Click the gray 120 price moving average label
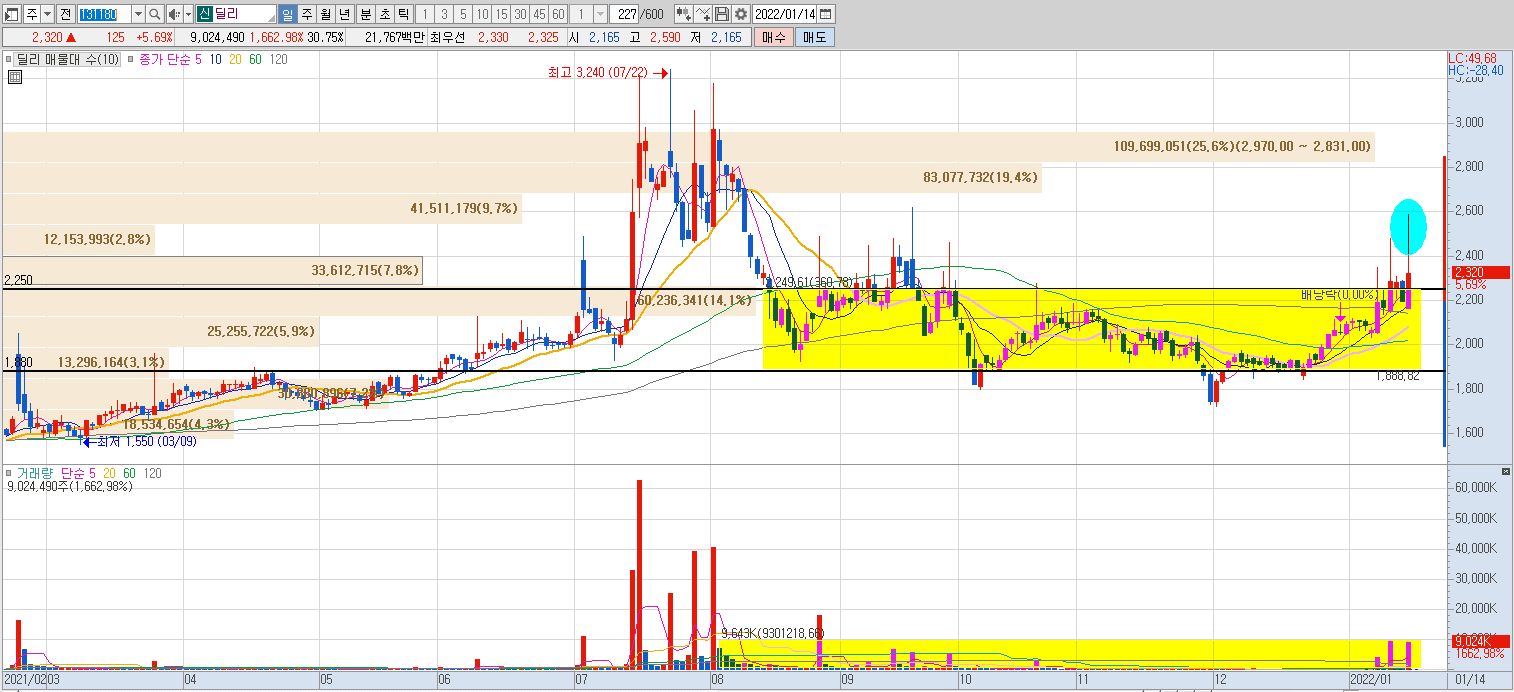 pos(279,59)
